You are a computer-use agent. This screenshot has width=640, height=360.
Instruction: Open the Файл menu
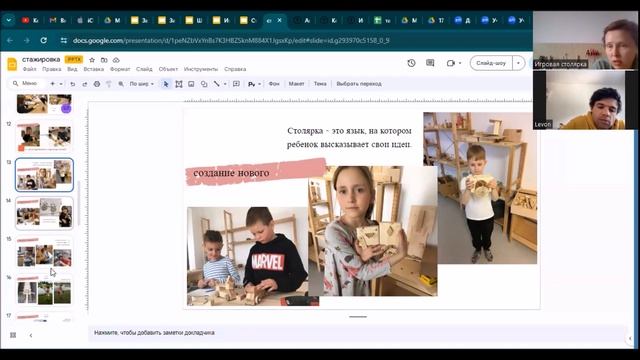pos(29,69)
